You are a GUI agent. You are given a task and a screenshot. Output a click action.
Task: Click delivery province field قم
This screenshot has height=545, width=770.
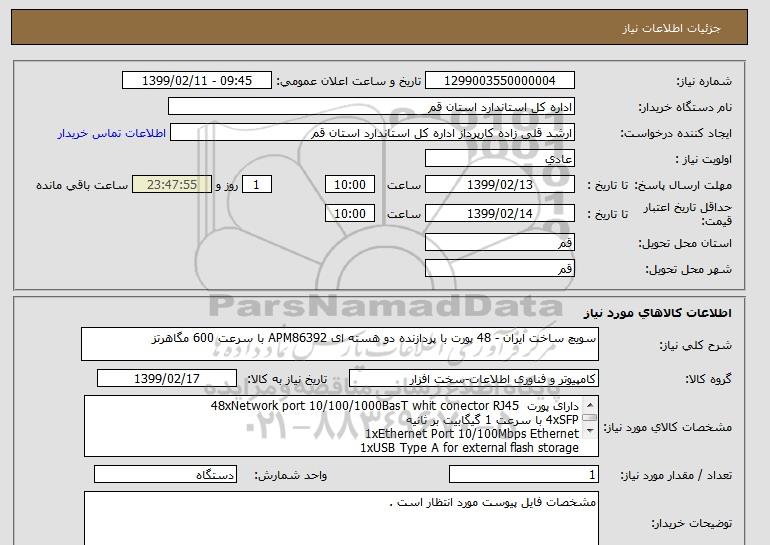click(x=499, y=242)
